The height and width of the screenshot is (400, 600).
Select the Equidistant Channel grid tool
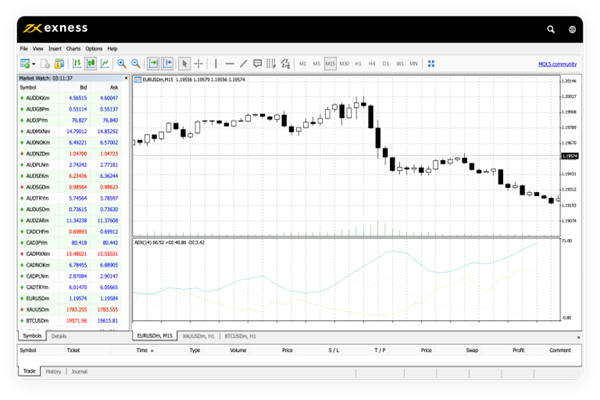[x=271, y=64]
